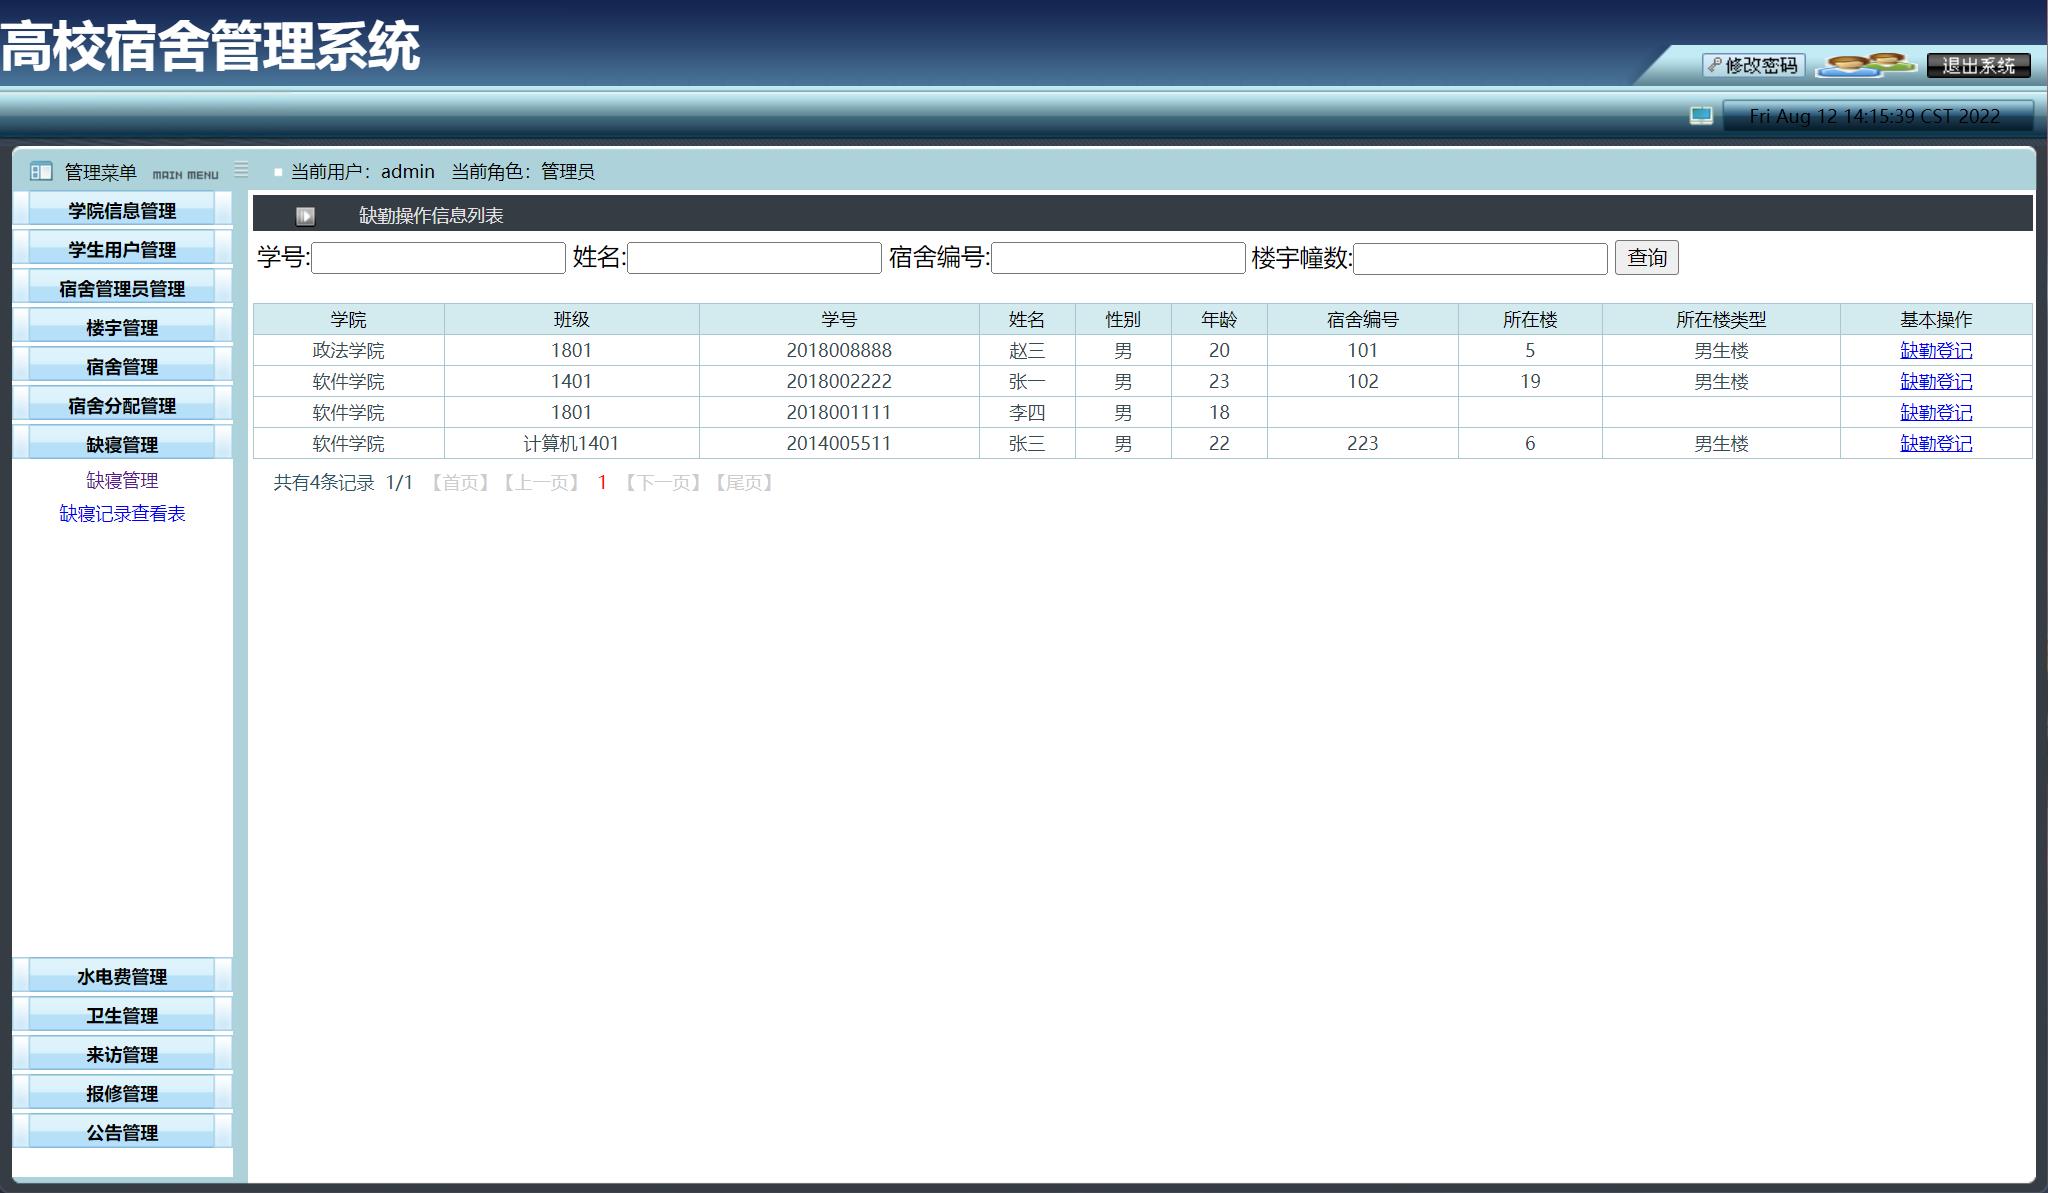Expand the 学院信息管理 menu section
The height and width of the screenshot is (1193, 2048).
122,211
